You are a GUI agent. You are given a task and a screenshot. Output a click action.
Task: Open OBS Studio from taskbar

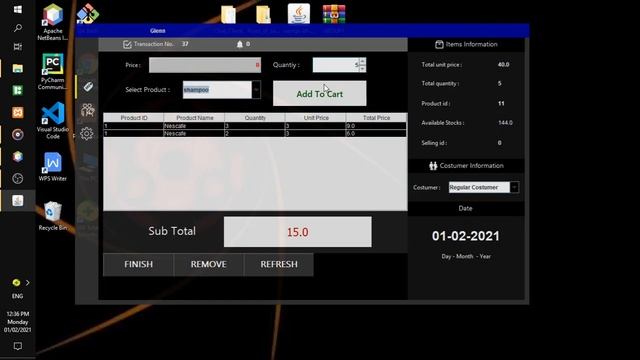coord(18,178)
